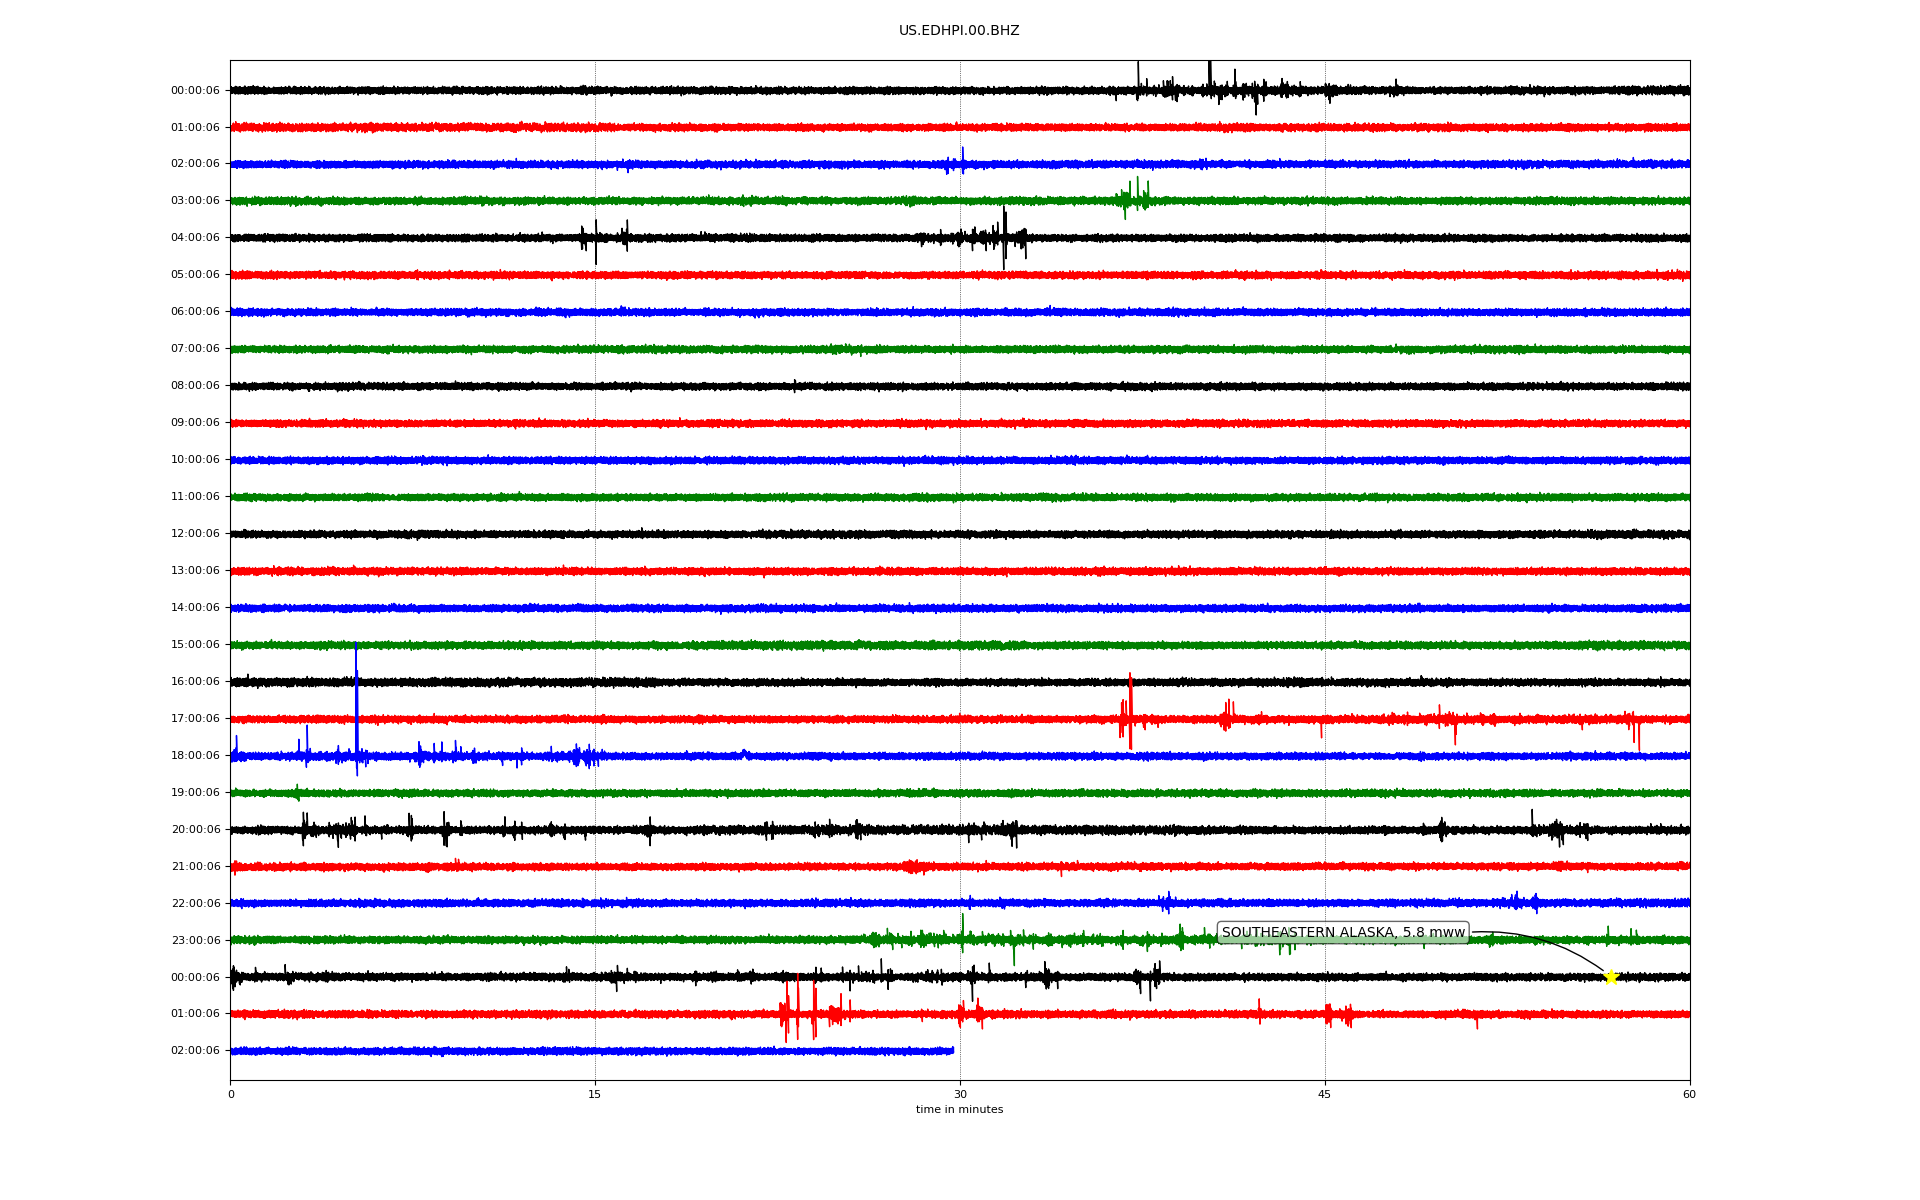Click the 30 minute x-axis tick label
This screenshot has height=1200, width=1920.
coord(960,1094)
